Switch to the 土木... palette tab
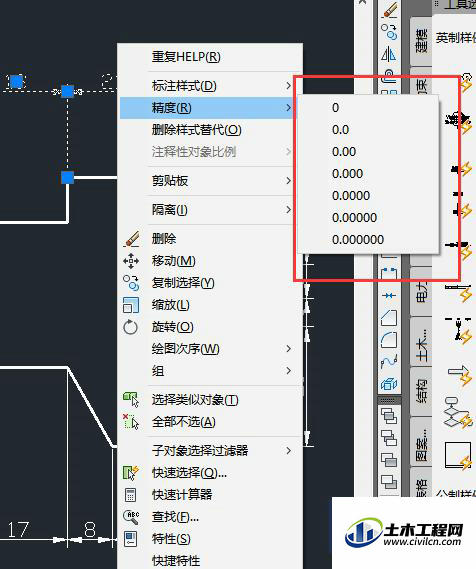 tap(421, 342)
